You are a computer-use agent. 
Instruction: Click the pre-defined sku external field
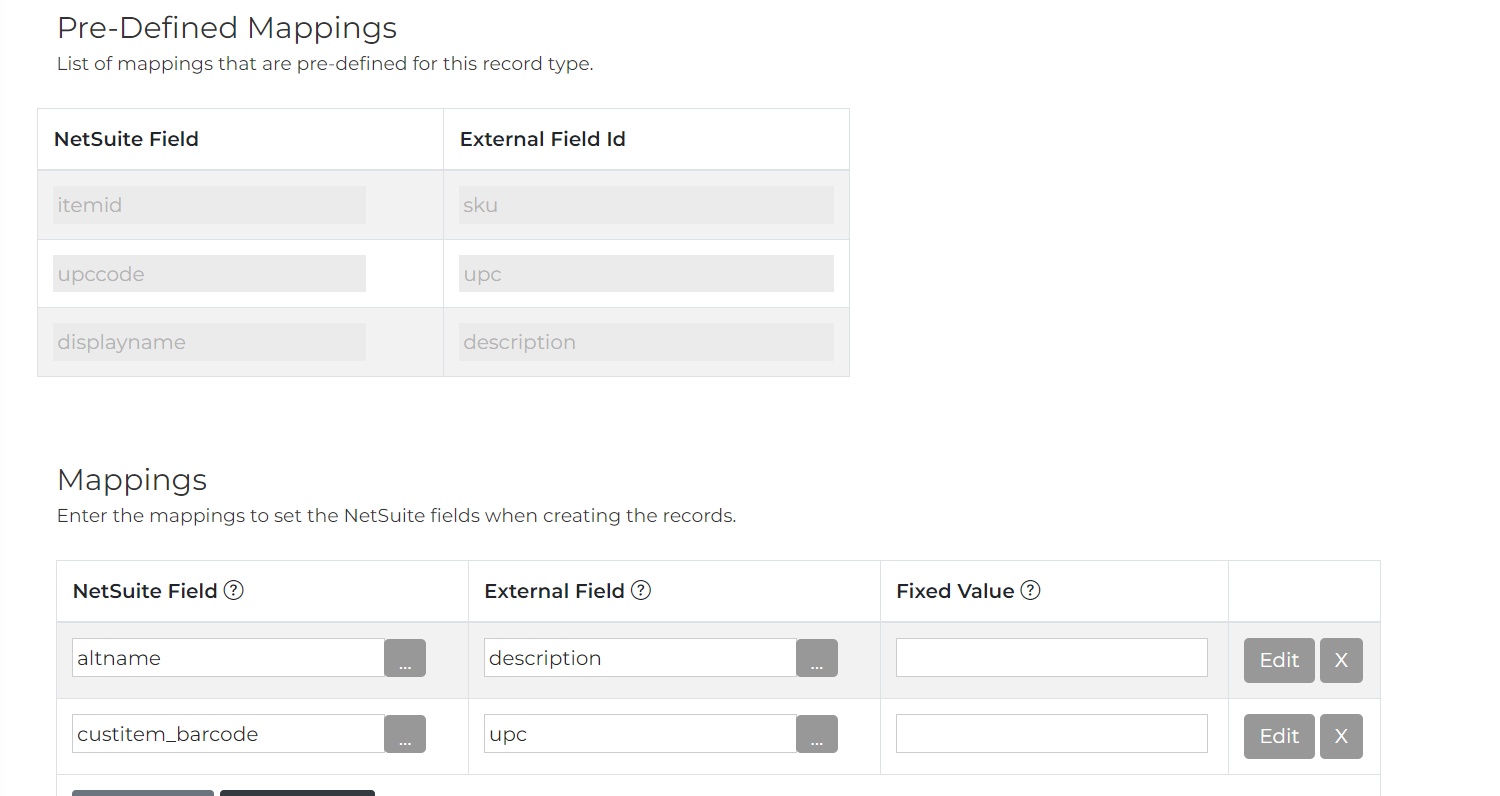646,205
